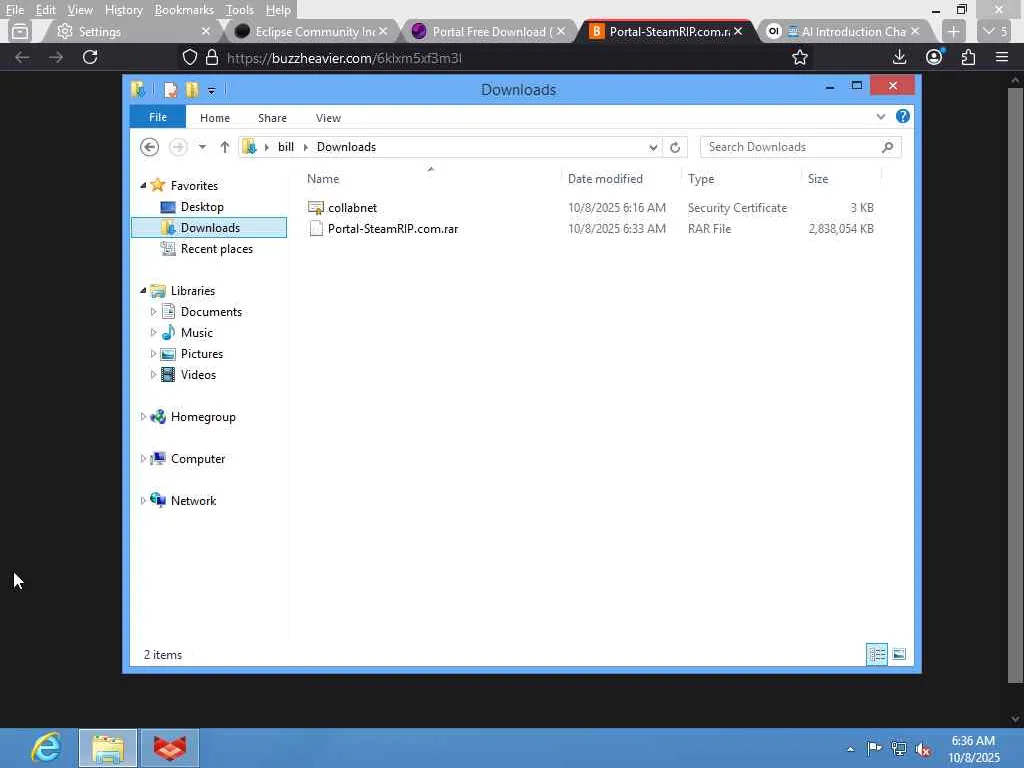The image size is (1024, 768).
Task: Open the Home ribbon tab
Action: (x=215, y=118)
